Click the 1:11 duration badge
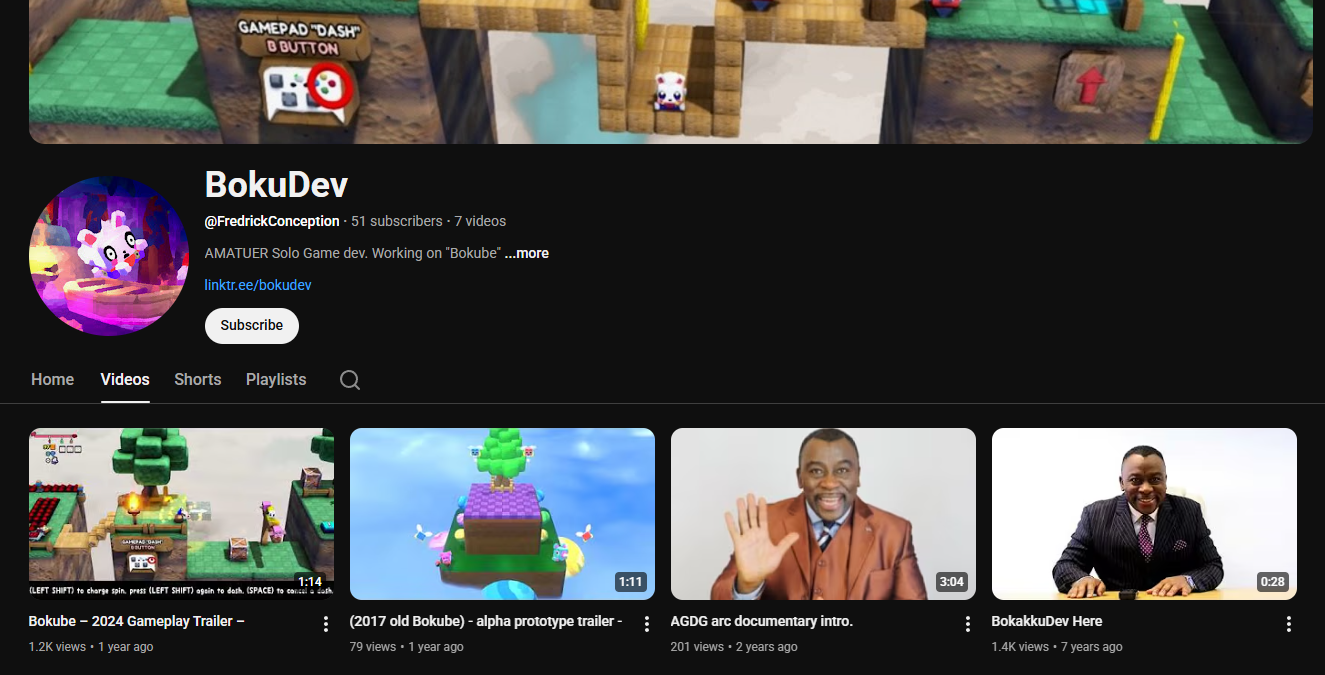 point(631,582)
